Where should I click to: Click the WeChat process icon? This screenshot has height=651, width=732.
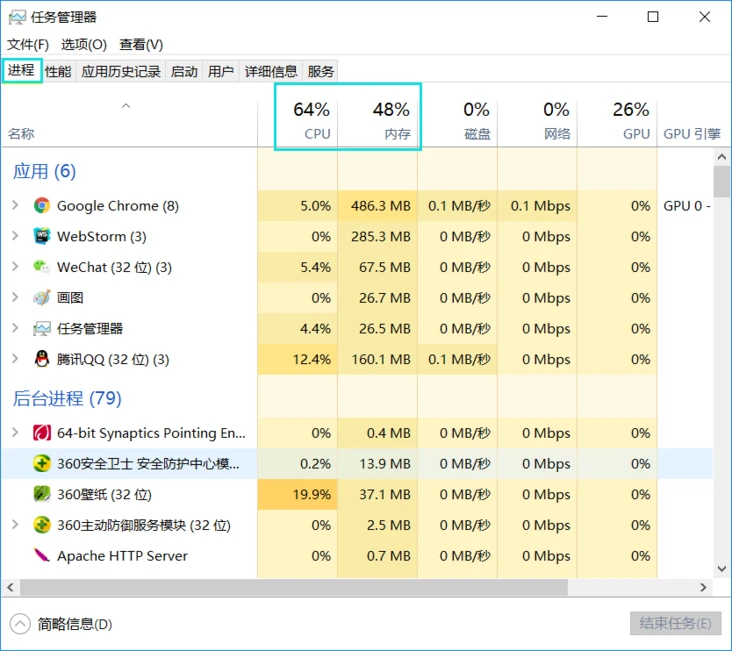tap(42, 267)
